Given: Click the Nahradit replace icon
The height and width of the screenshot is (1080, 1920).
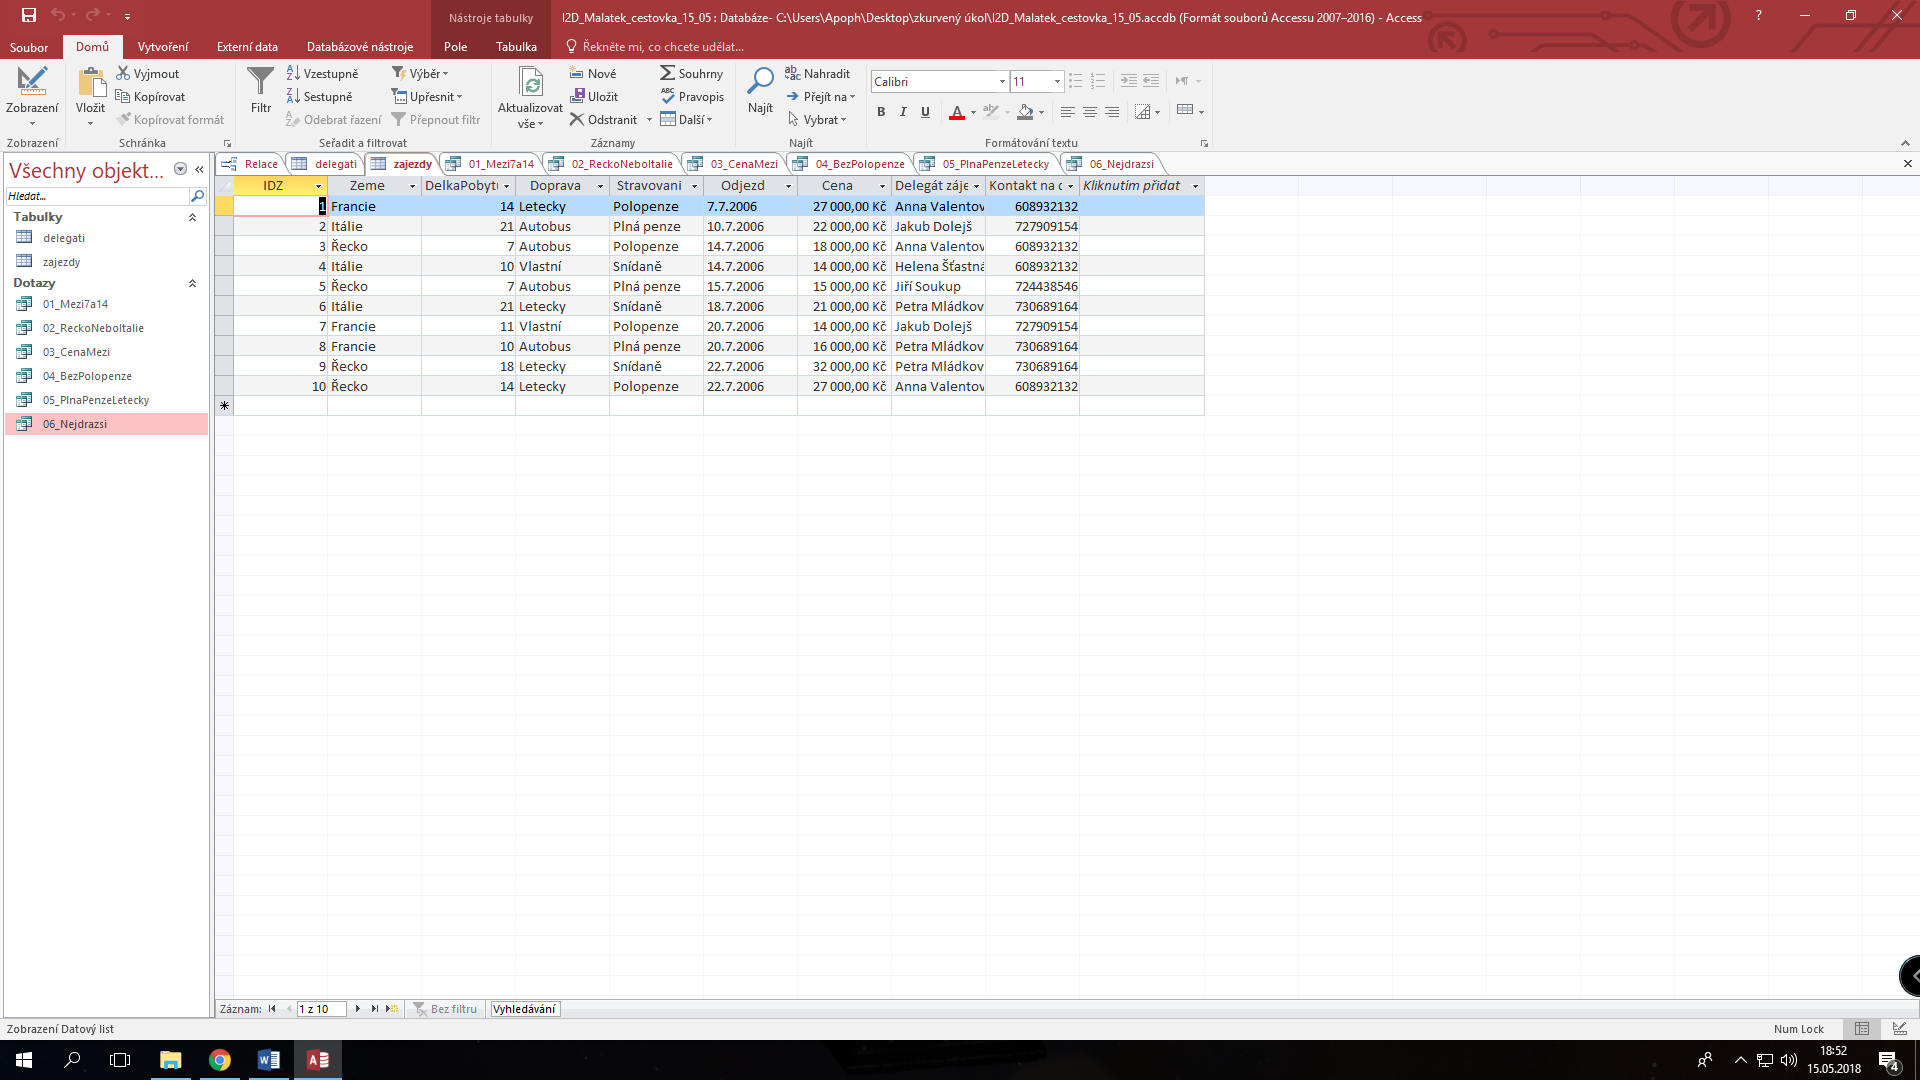Looking at the screenshot, I should 792,73.
